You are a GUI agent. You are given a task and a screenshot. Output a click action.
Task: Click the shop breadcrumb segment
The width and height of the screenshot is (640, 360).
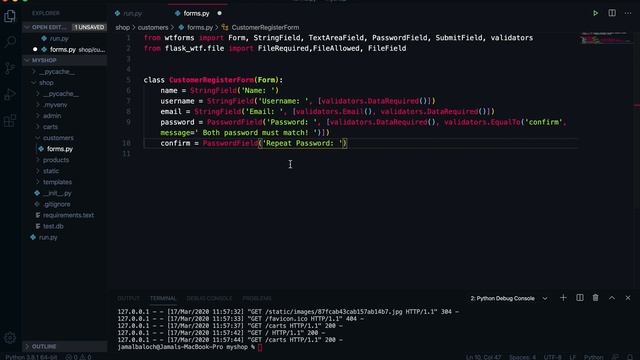(122, 27)
